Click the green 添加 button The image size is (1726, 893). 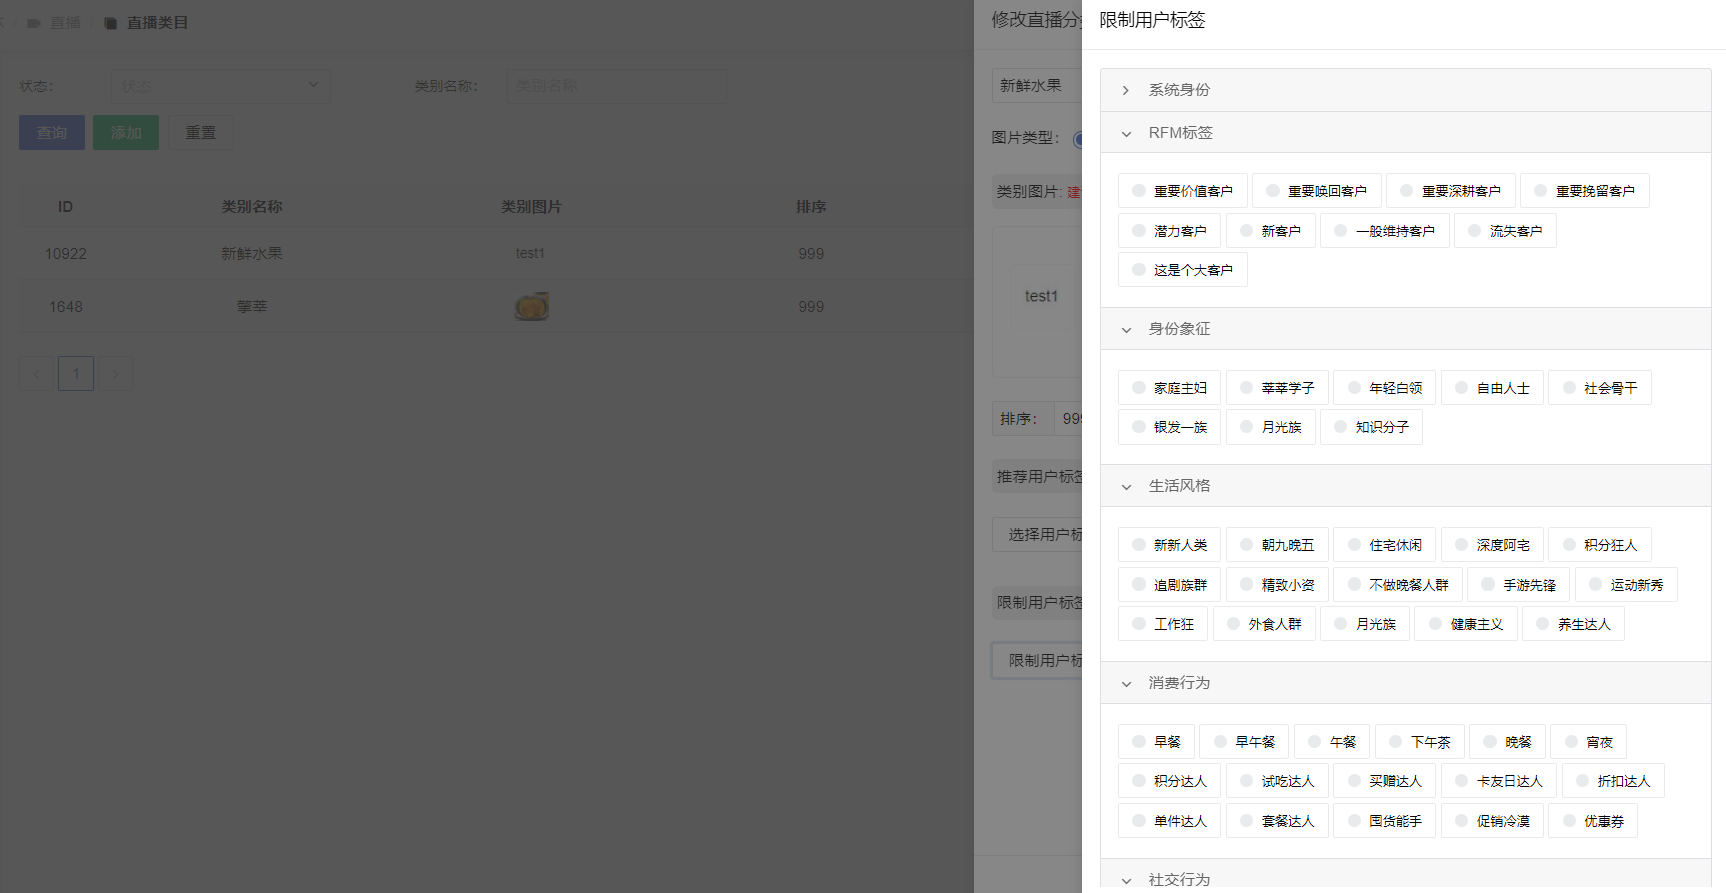click(126, 133)
